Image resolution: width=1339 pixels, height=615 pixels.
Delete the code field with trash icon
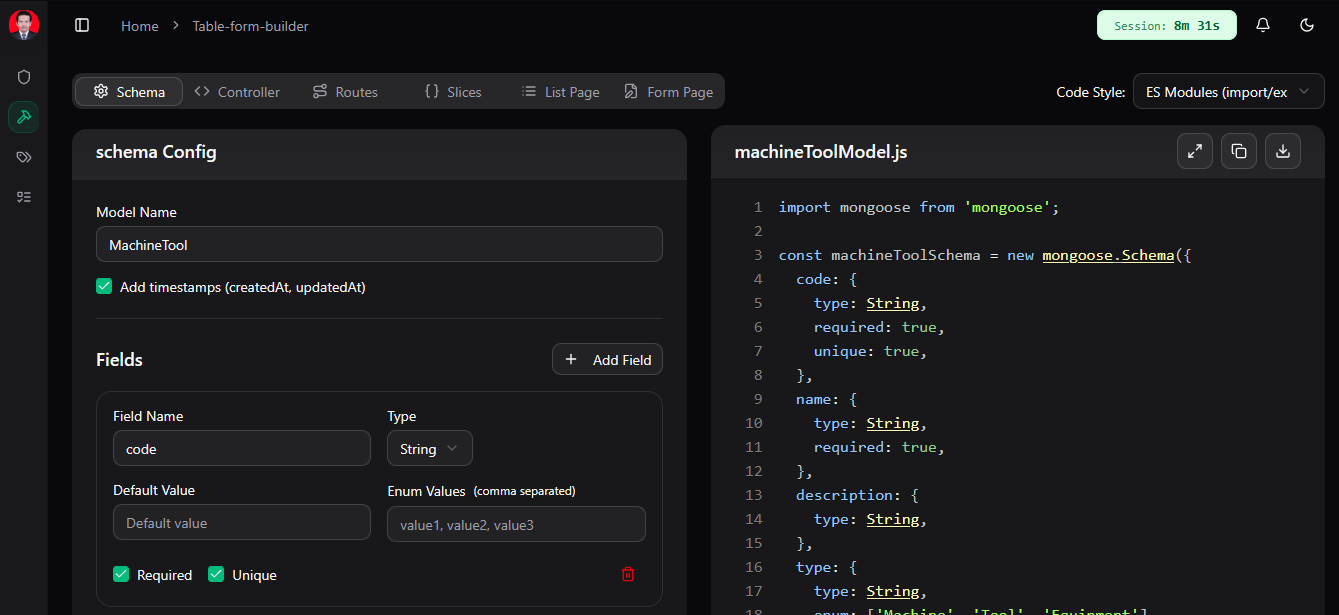coord(628,574)
